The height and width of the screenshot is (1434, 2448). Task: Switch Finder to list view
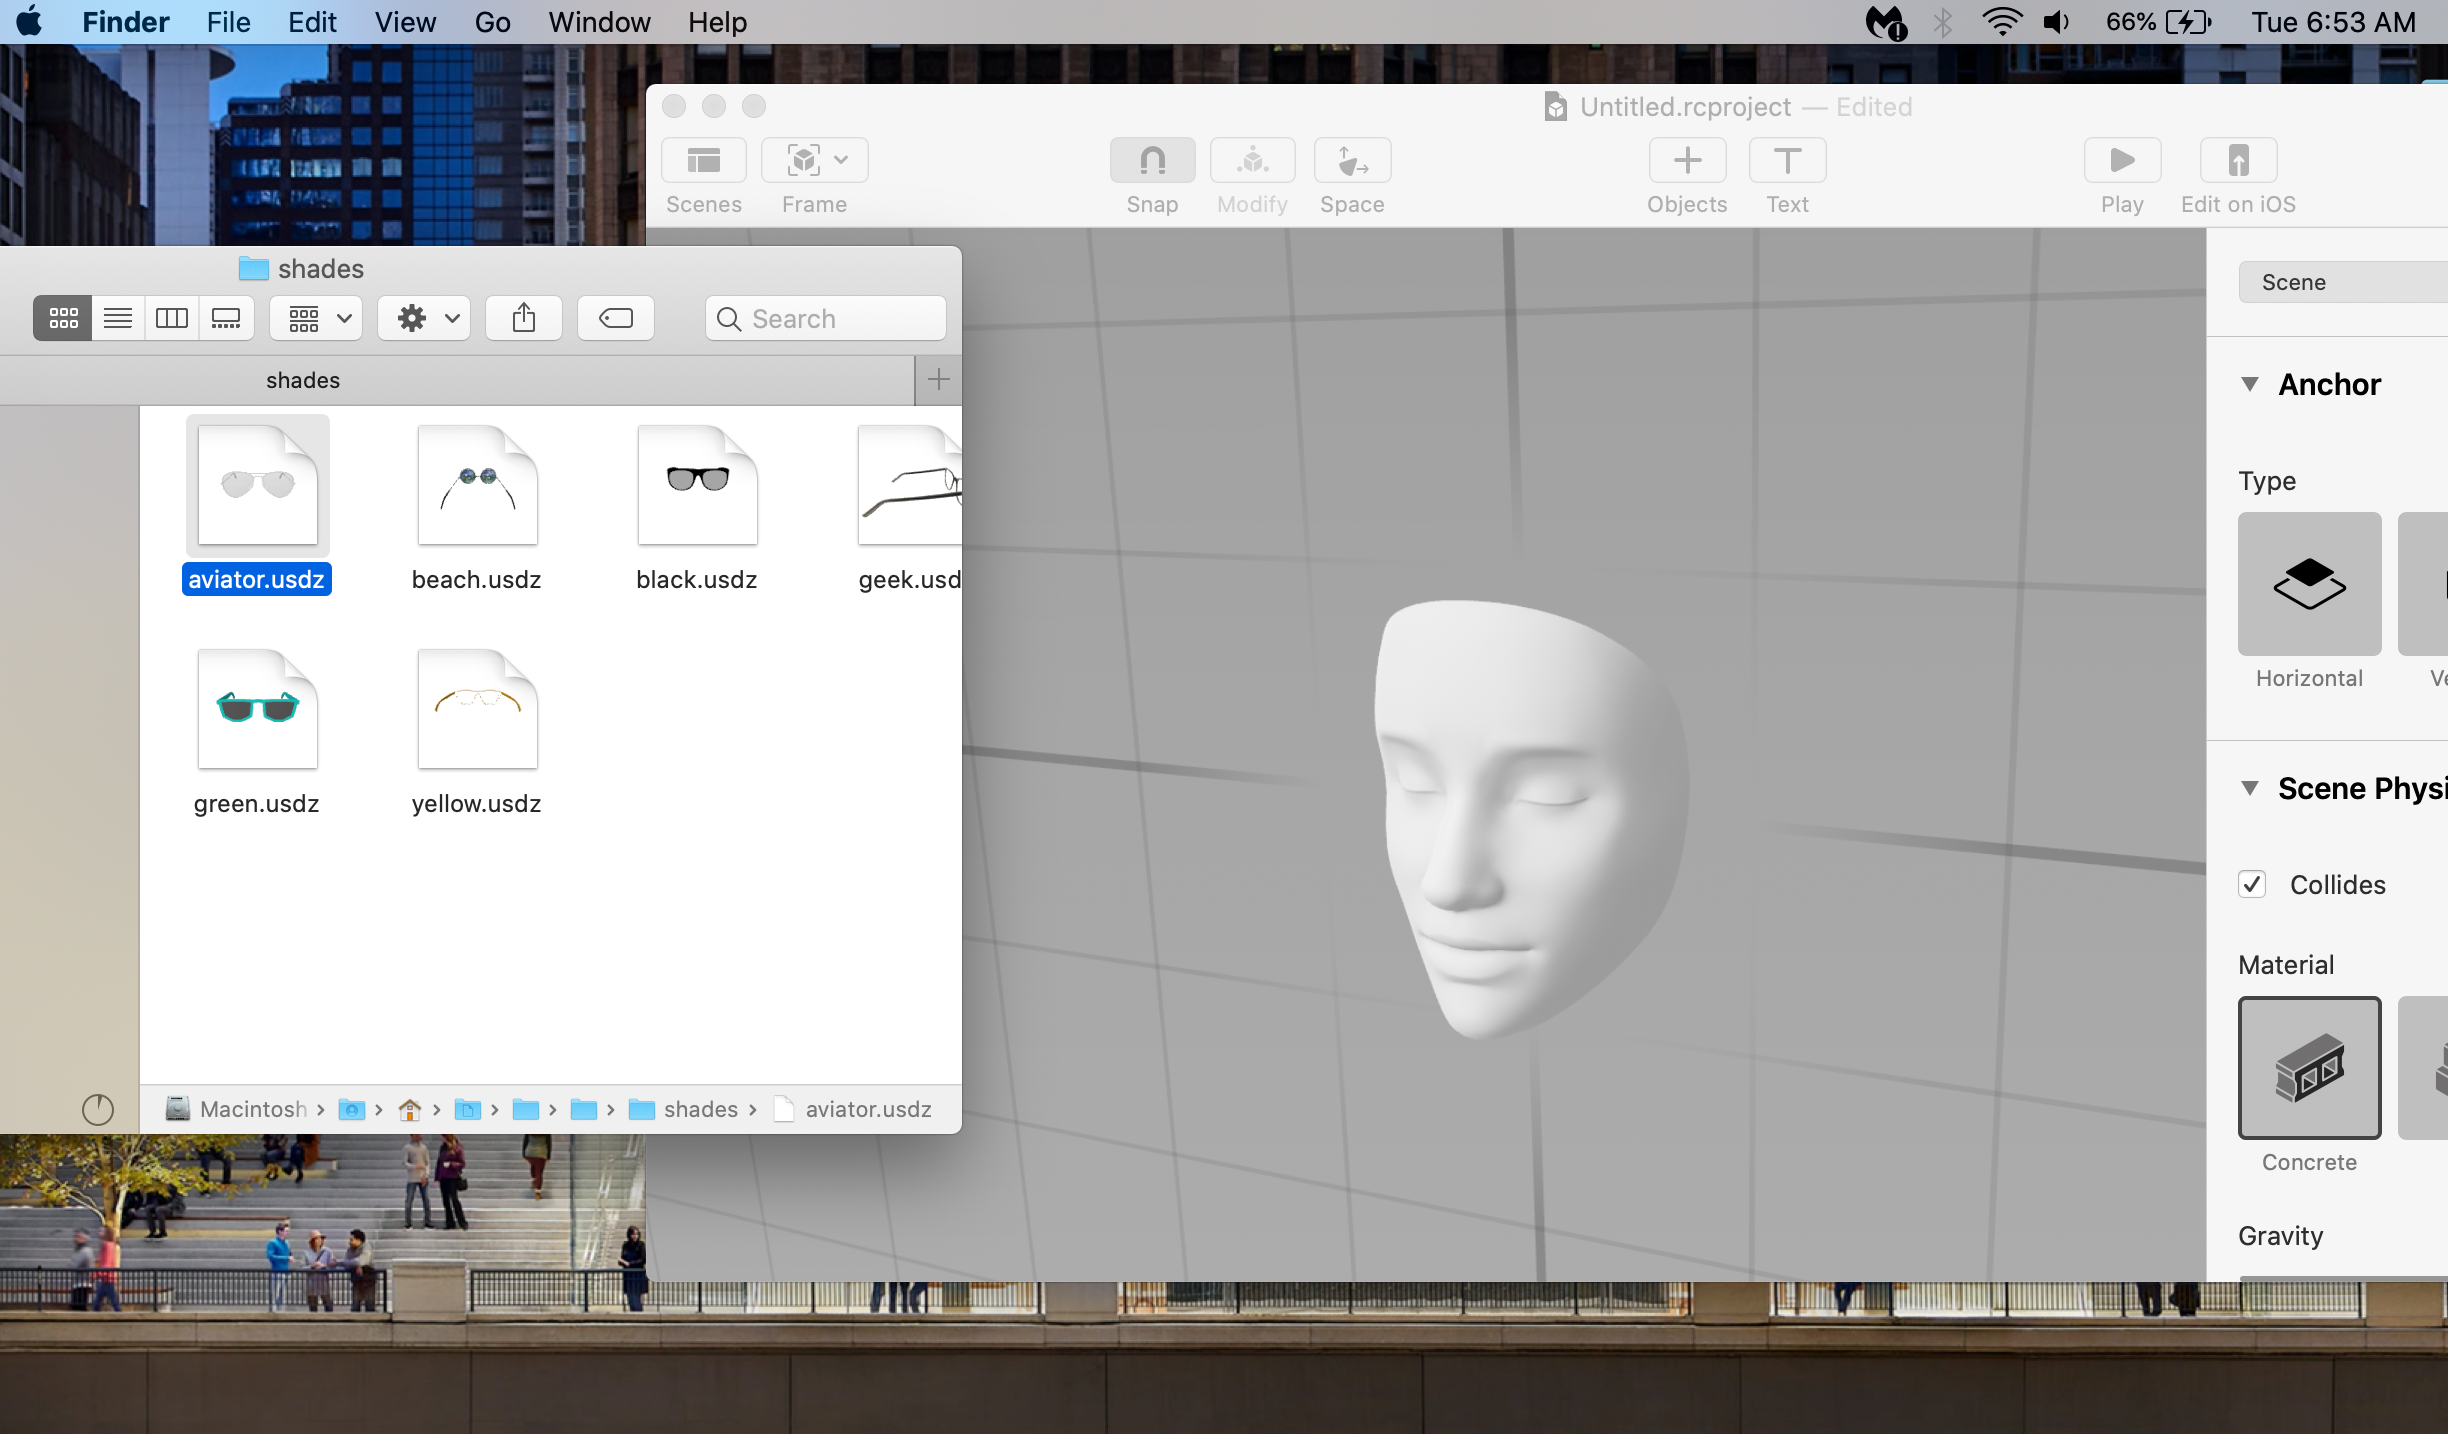click(x=117, y=318)
